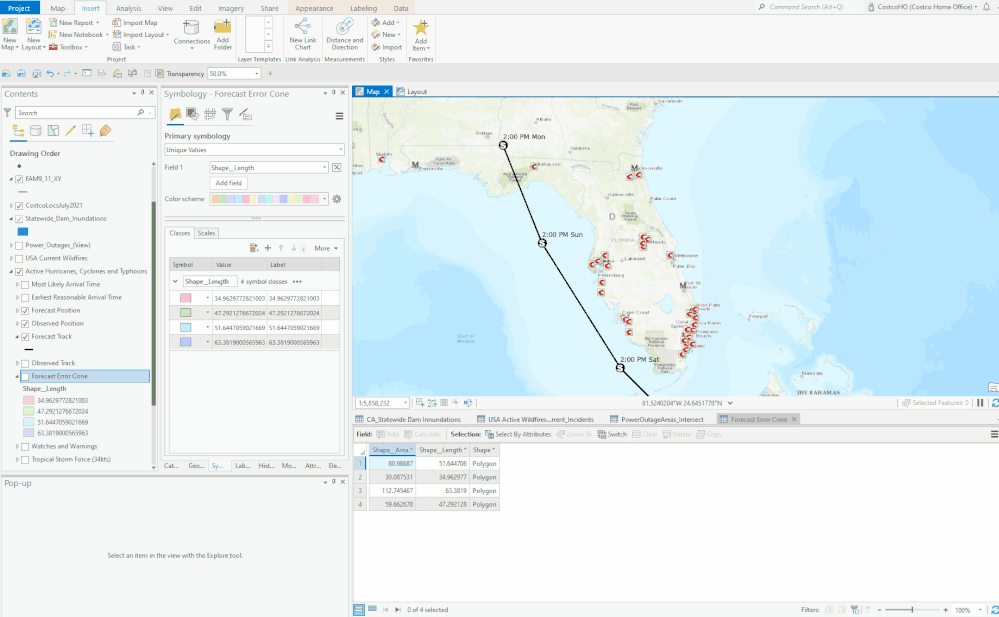Open the Field 1 Shape__Length dropdown
The width and height of the screenshot is (999, 617).
pos(269,168)
